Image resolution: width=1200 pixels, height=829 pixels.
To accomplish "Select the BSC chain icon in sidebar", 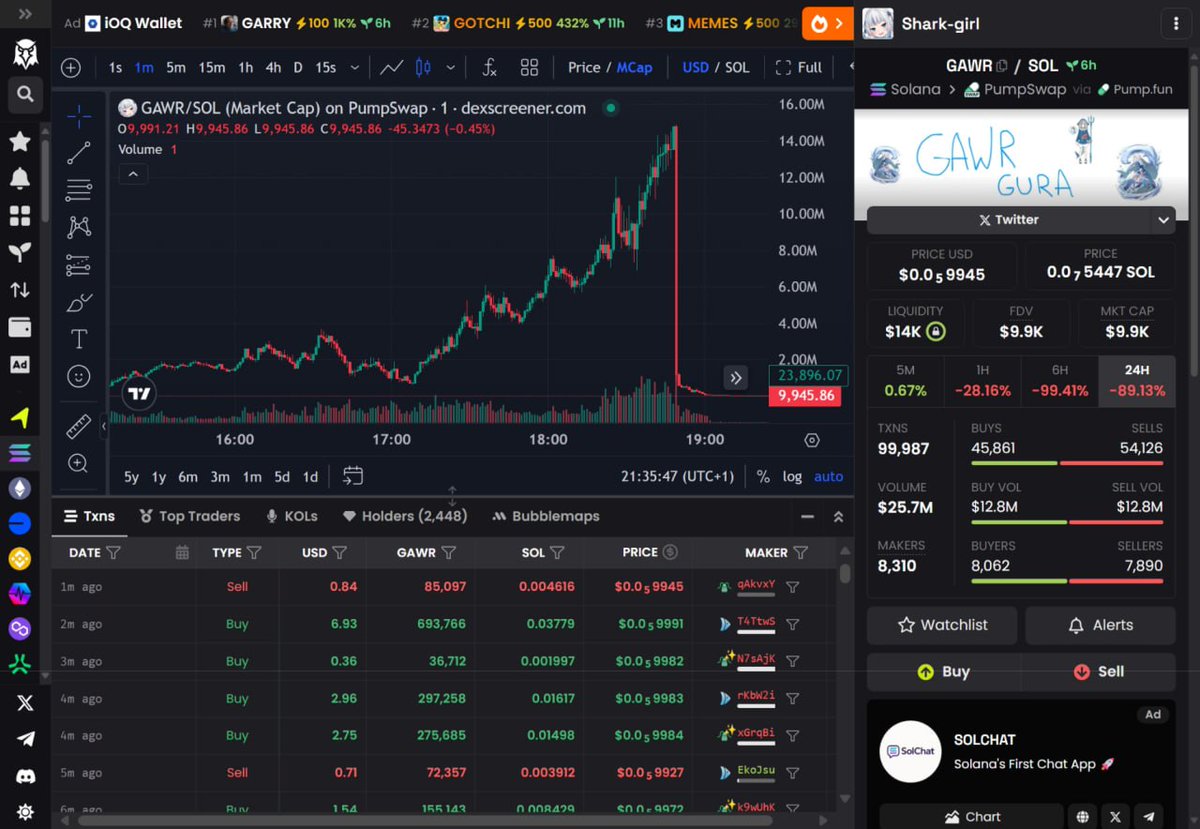I will [20, 558].
